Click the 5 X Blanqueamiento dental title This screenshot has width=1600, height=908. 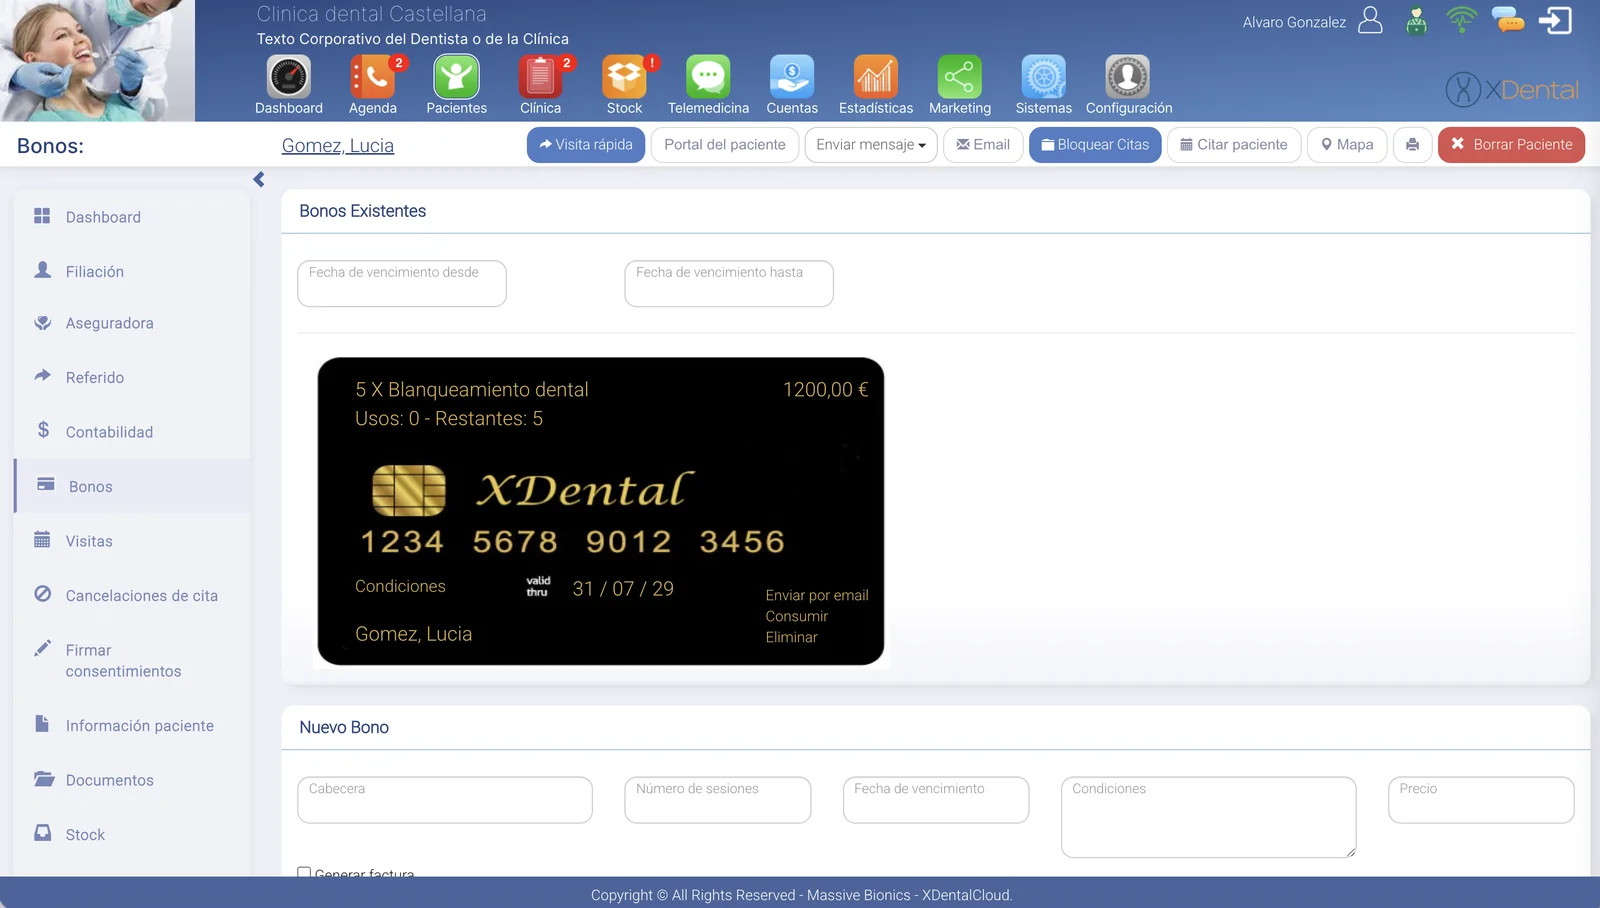pos(472,390)
